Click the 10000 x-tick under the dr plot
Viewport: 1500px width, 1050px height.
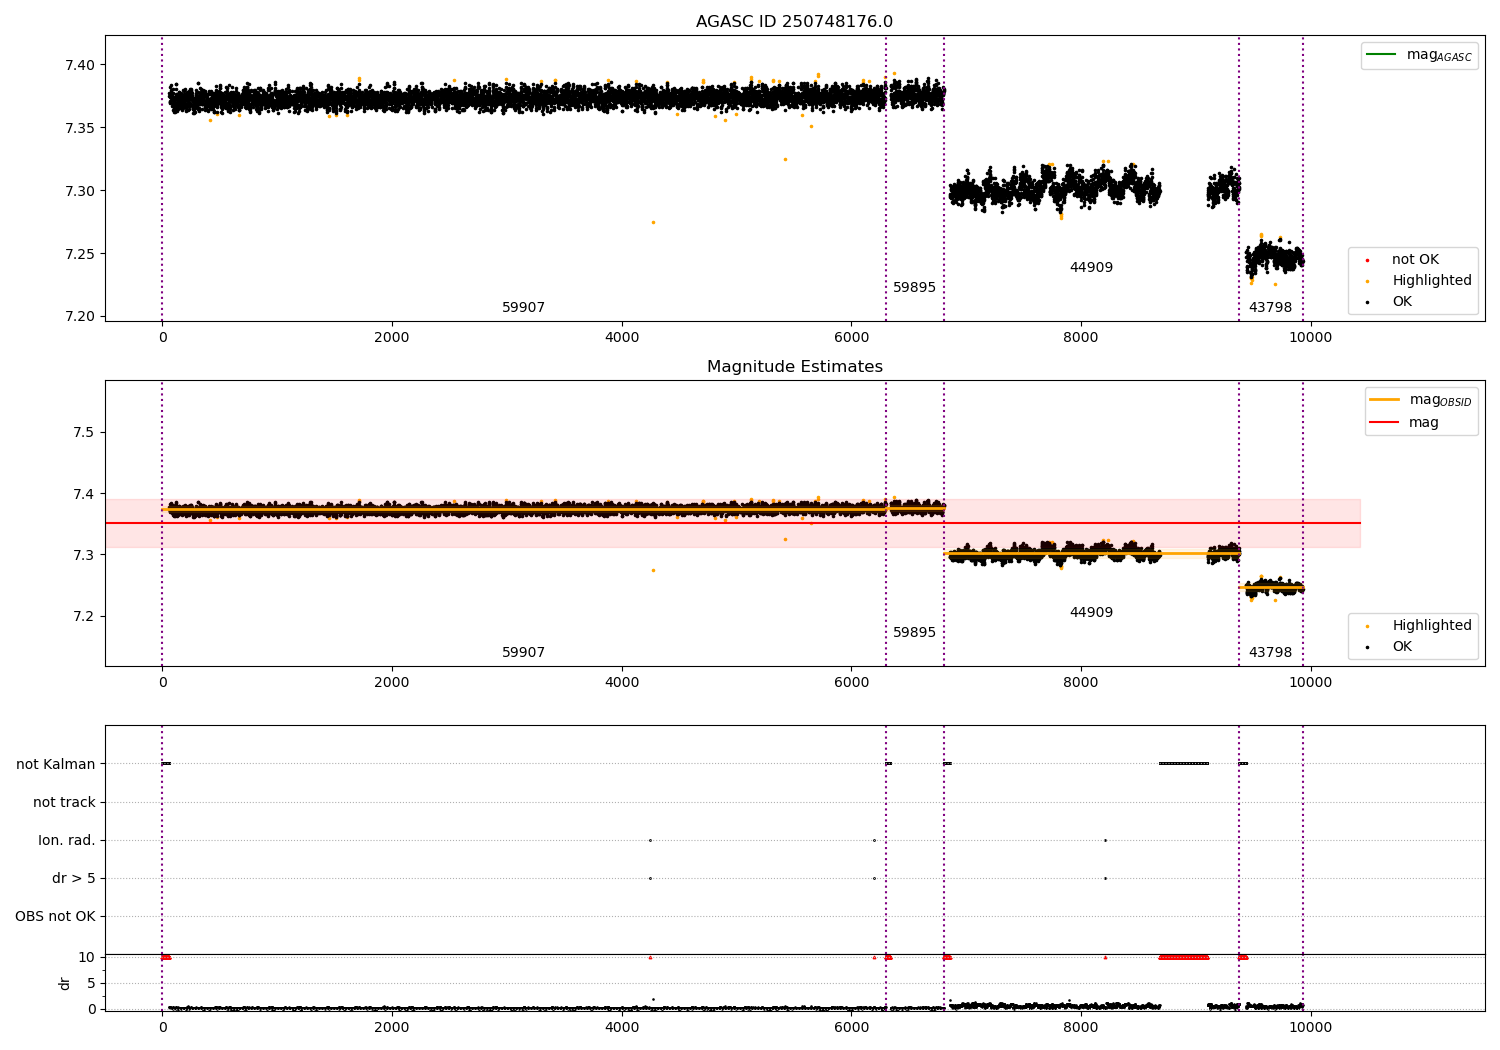1310,1027
